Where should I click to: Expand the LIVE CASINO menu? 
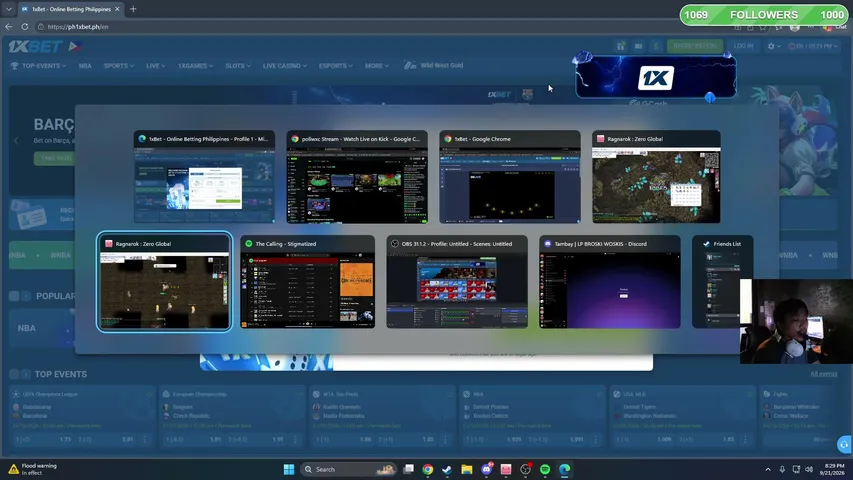tap(285, 66)
